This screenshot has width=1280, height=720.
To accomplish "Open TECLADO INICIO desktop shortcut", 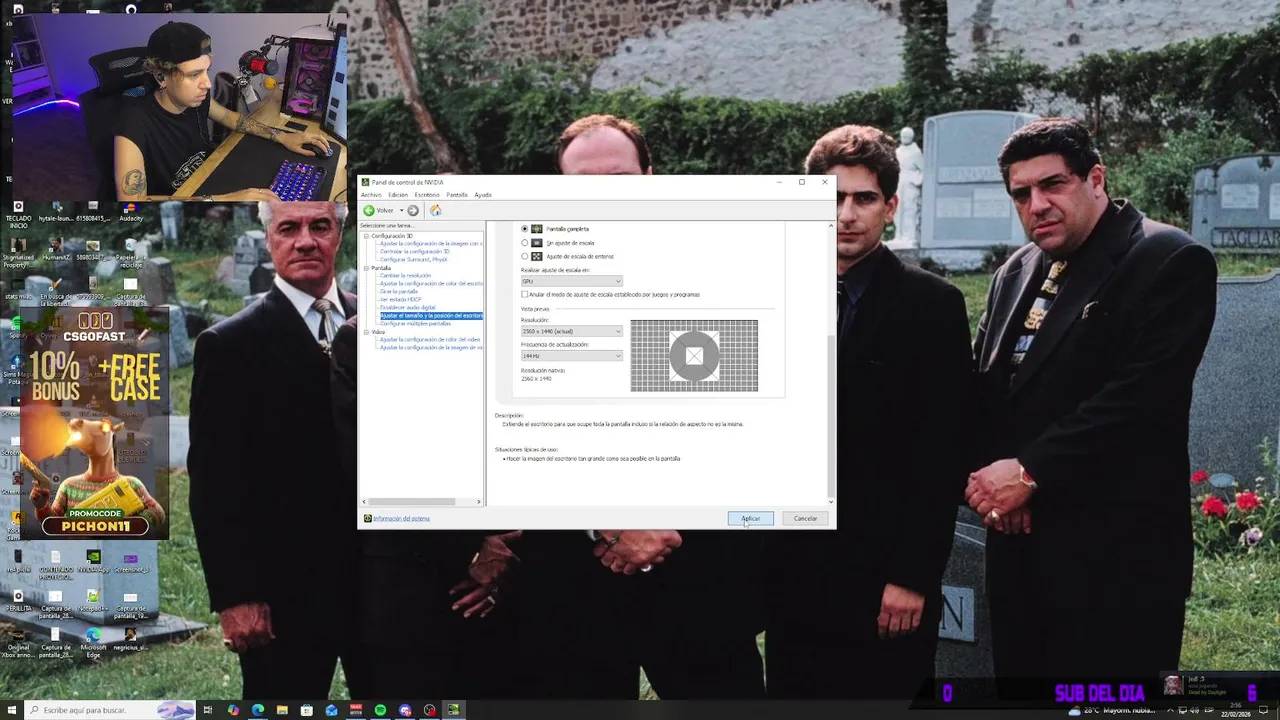I will point(17,213).
